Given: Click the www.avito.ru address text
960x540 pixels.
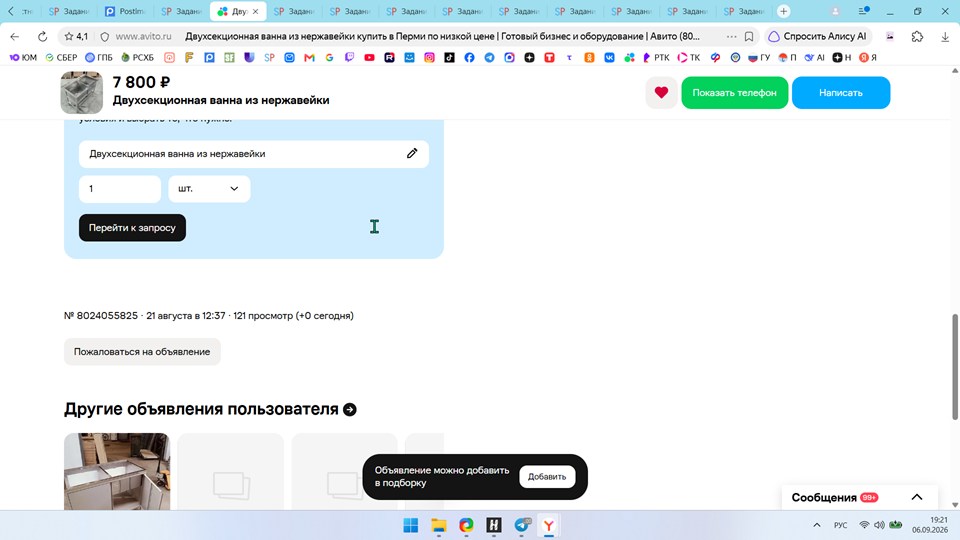Looking at the screenshot, I should coord(144,37).
